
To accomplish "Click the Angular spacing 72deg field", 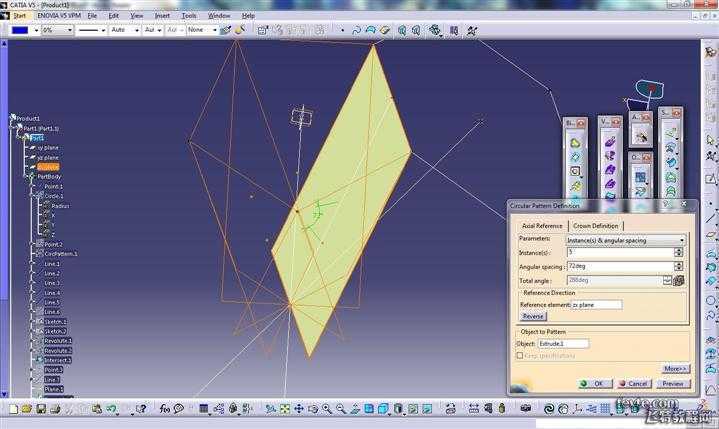I will click(x=620, y=266).
